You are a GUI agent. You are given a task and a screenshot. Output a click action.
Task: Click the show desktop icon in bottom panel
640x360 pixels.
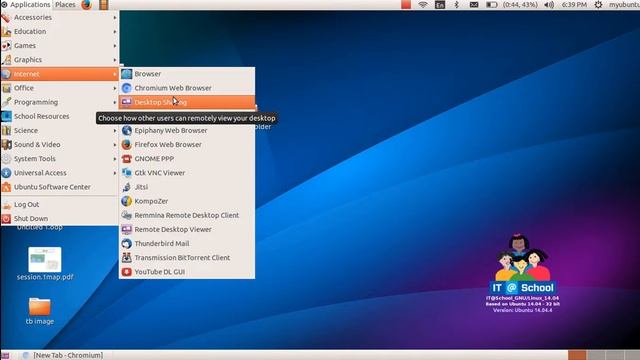click(5, 356)
